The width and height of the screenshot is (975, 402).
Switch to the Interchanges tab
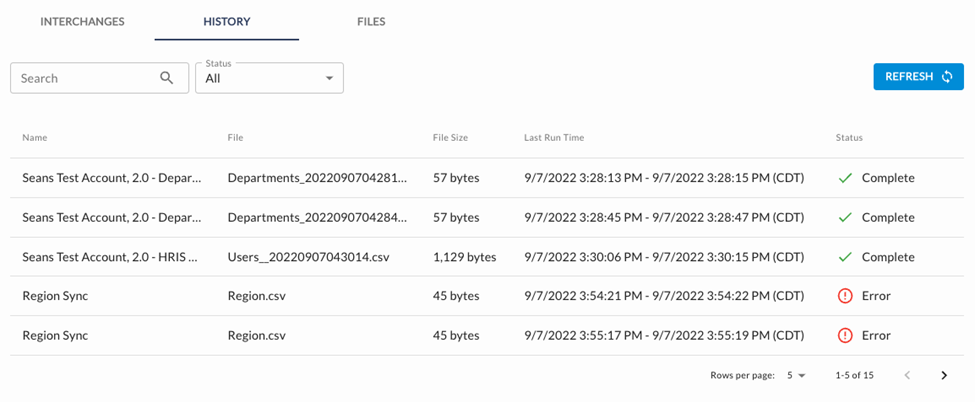(82, 21)
